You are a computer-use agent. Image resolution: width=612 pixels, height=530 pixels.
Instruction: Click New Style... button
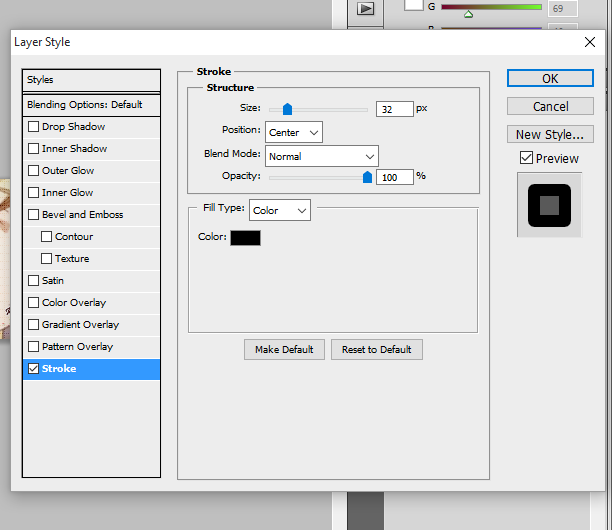(x=550, y=134)
